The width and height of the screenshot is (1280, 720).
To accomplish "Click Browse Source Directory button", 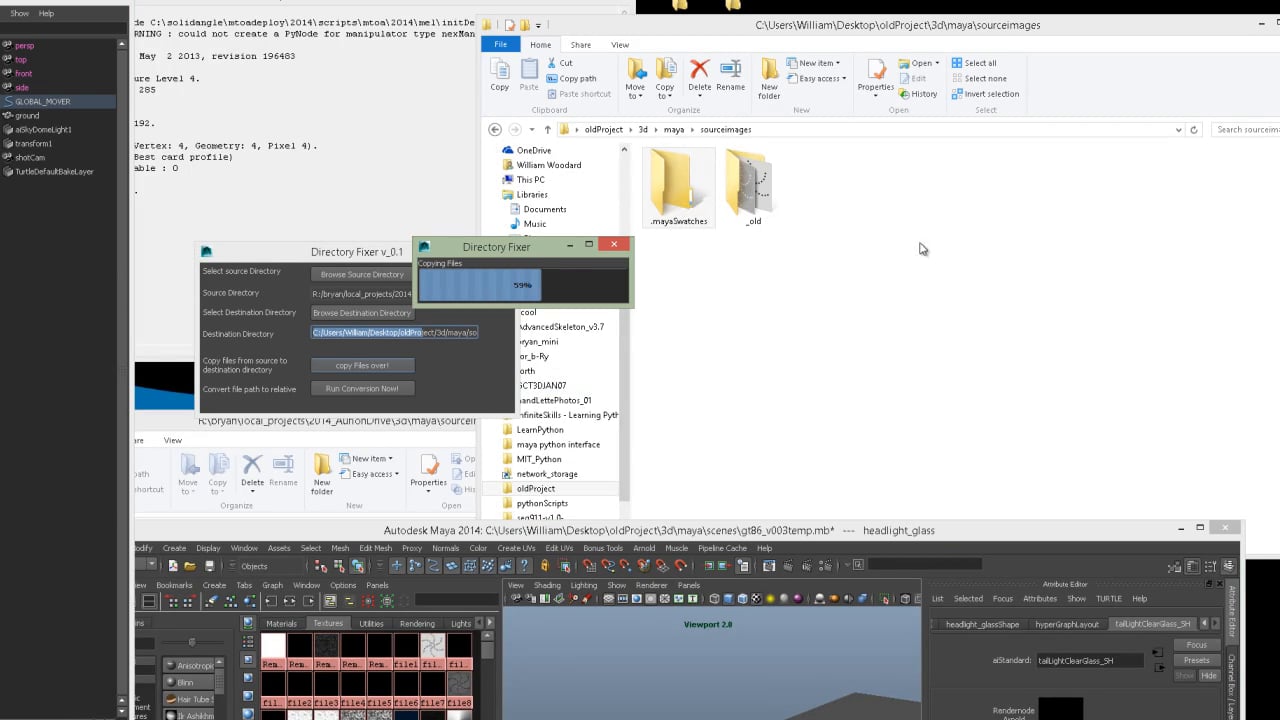I will click(362, 274).
